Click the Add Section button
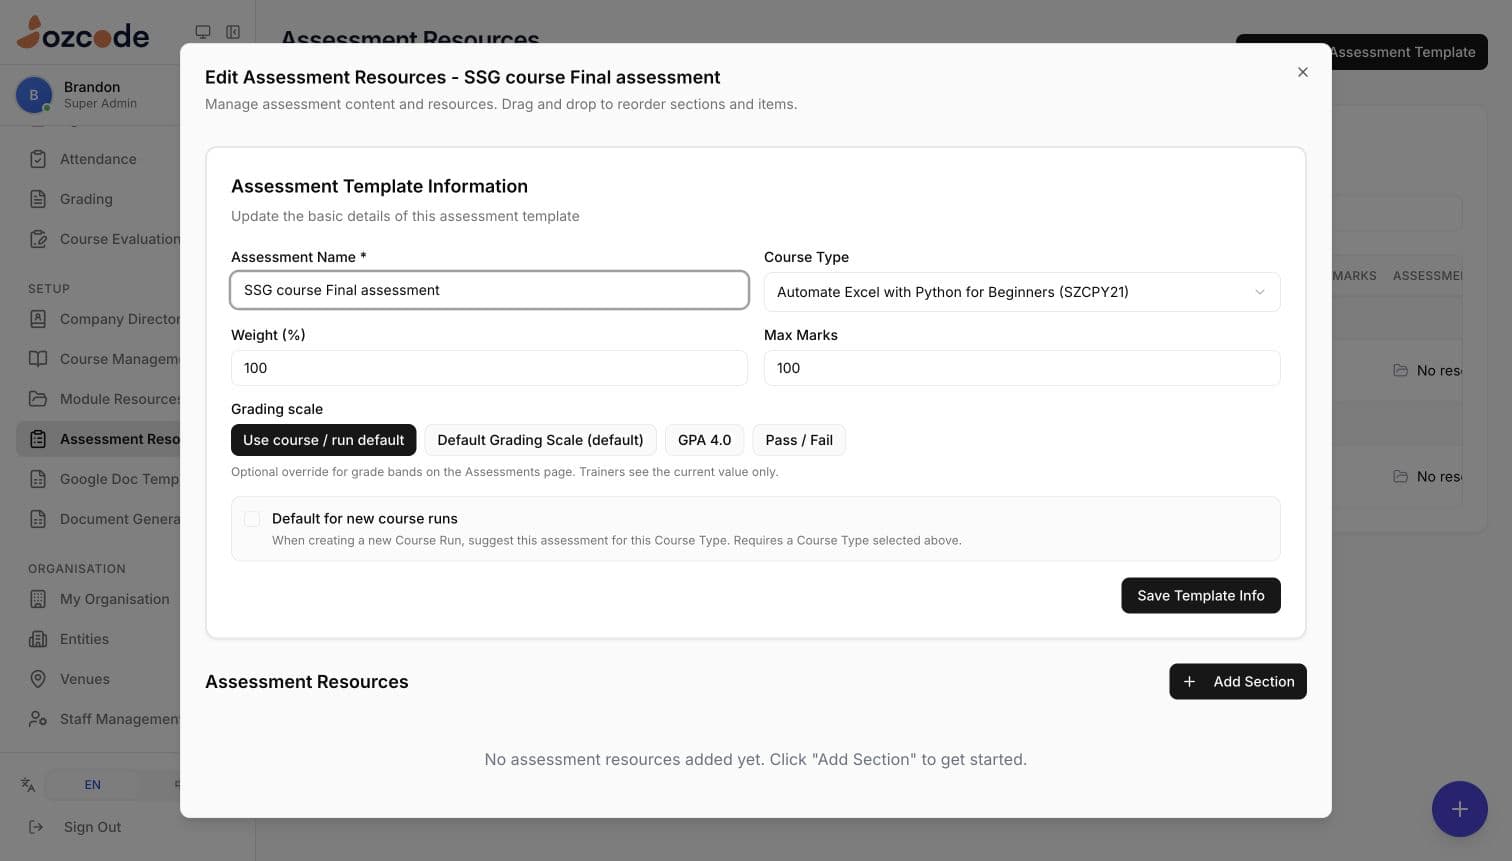 [1237, 681]
